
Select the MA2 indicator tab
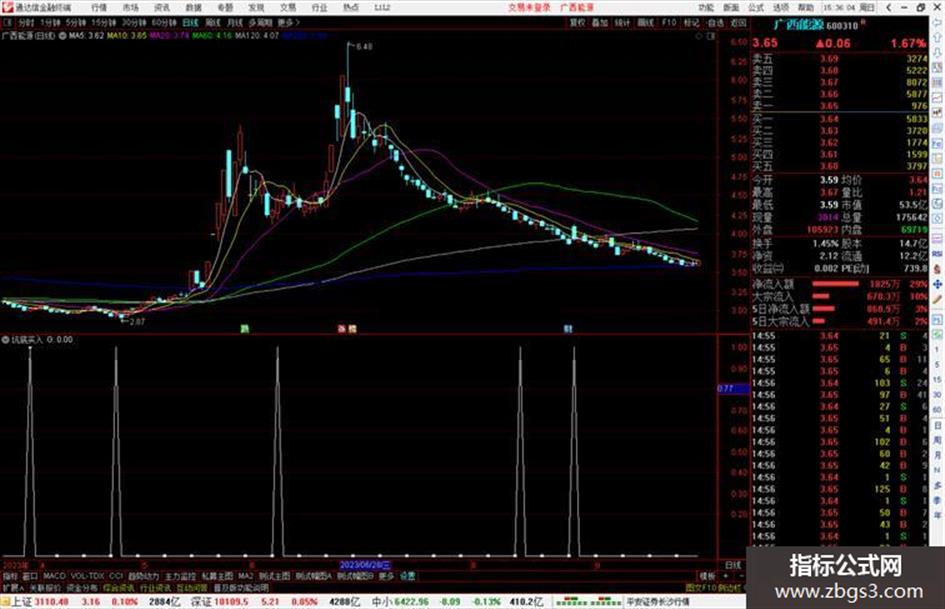(x=245, y=576)
